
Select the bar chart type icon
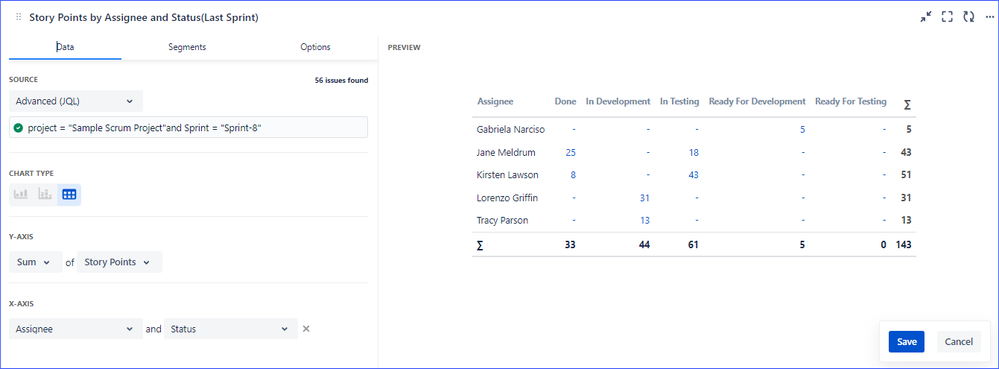coord(21,194)
